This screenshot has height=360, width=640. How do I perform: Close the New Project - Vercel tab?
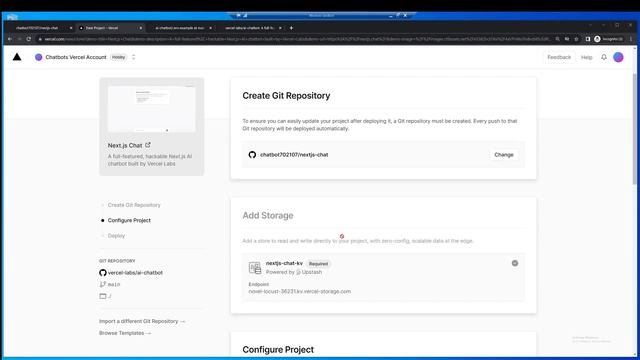coord(141,28)
